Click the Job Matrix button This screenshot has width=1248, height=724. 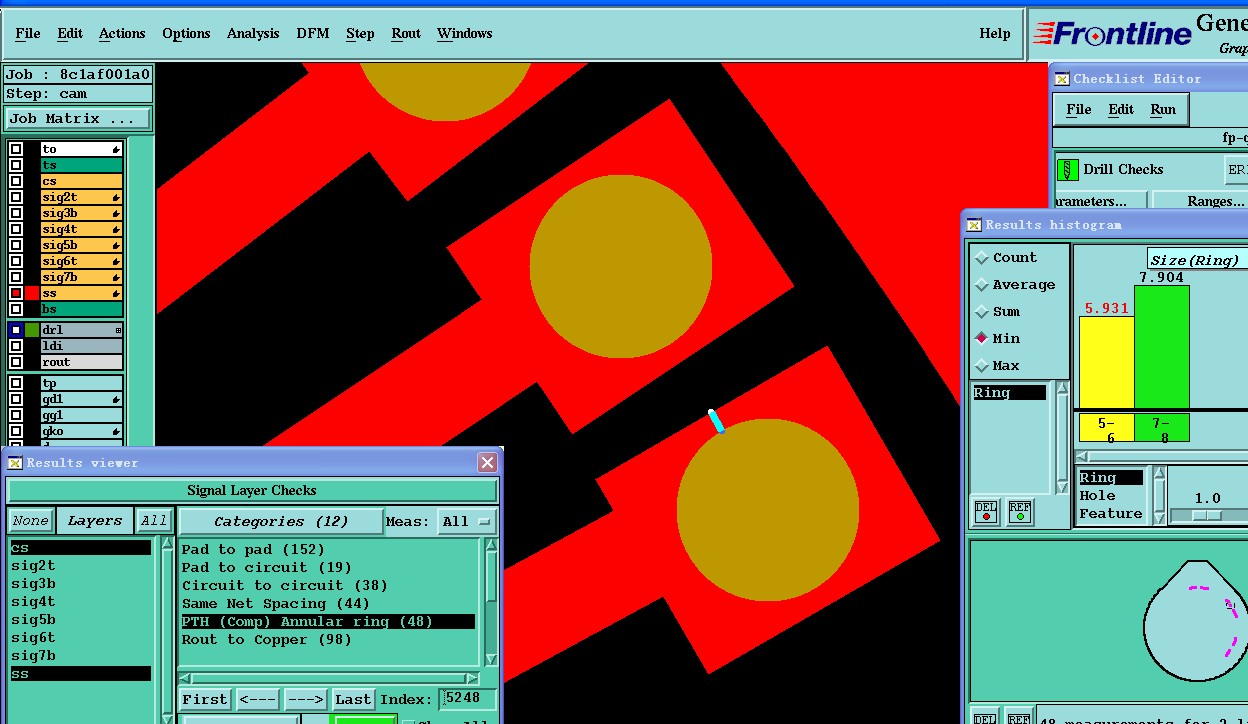77,118
